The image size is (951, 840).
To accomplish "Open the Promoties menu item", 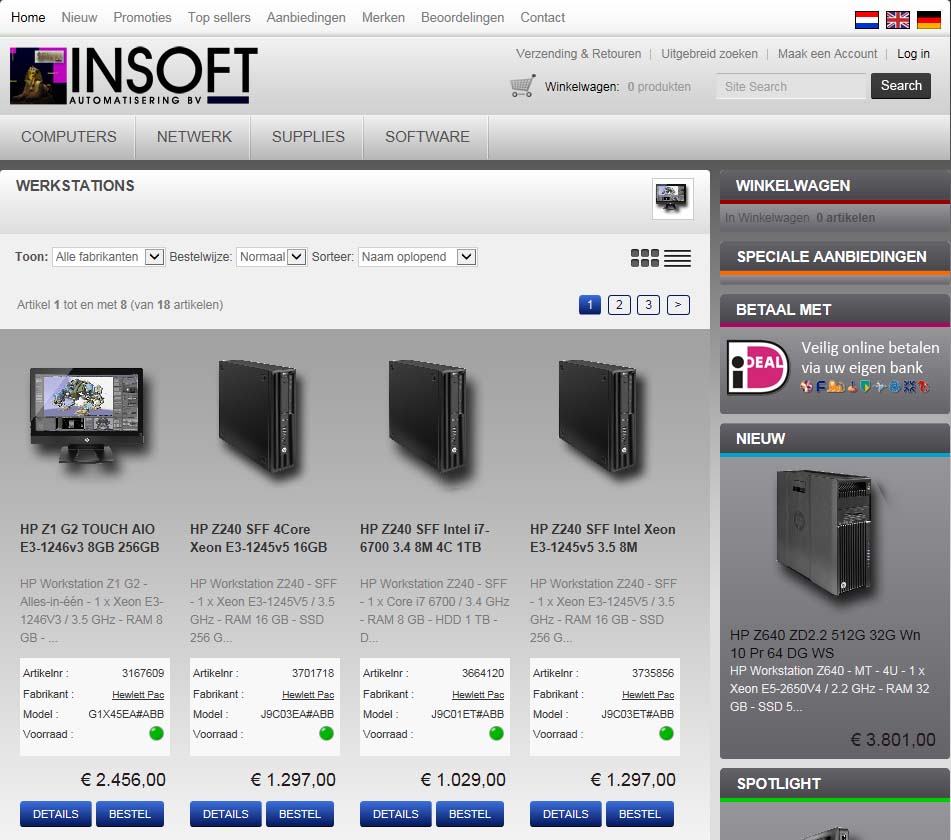I will 143,18.
